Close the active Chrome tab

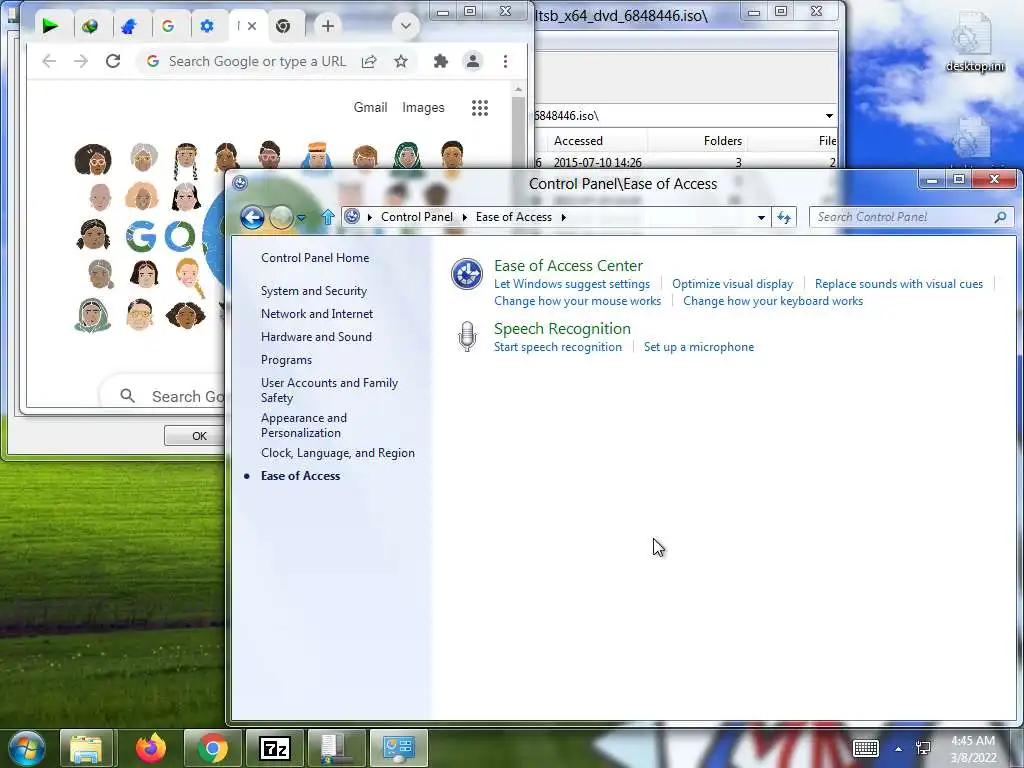click(252, 26)
